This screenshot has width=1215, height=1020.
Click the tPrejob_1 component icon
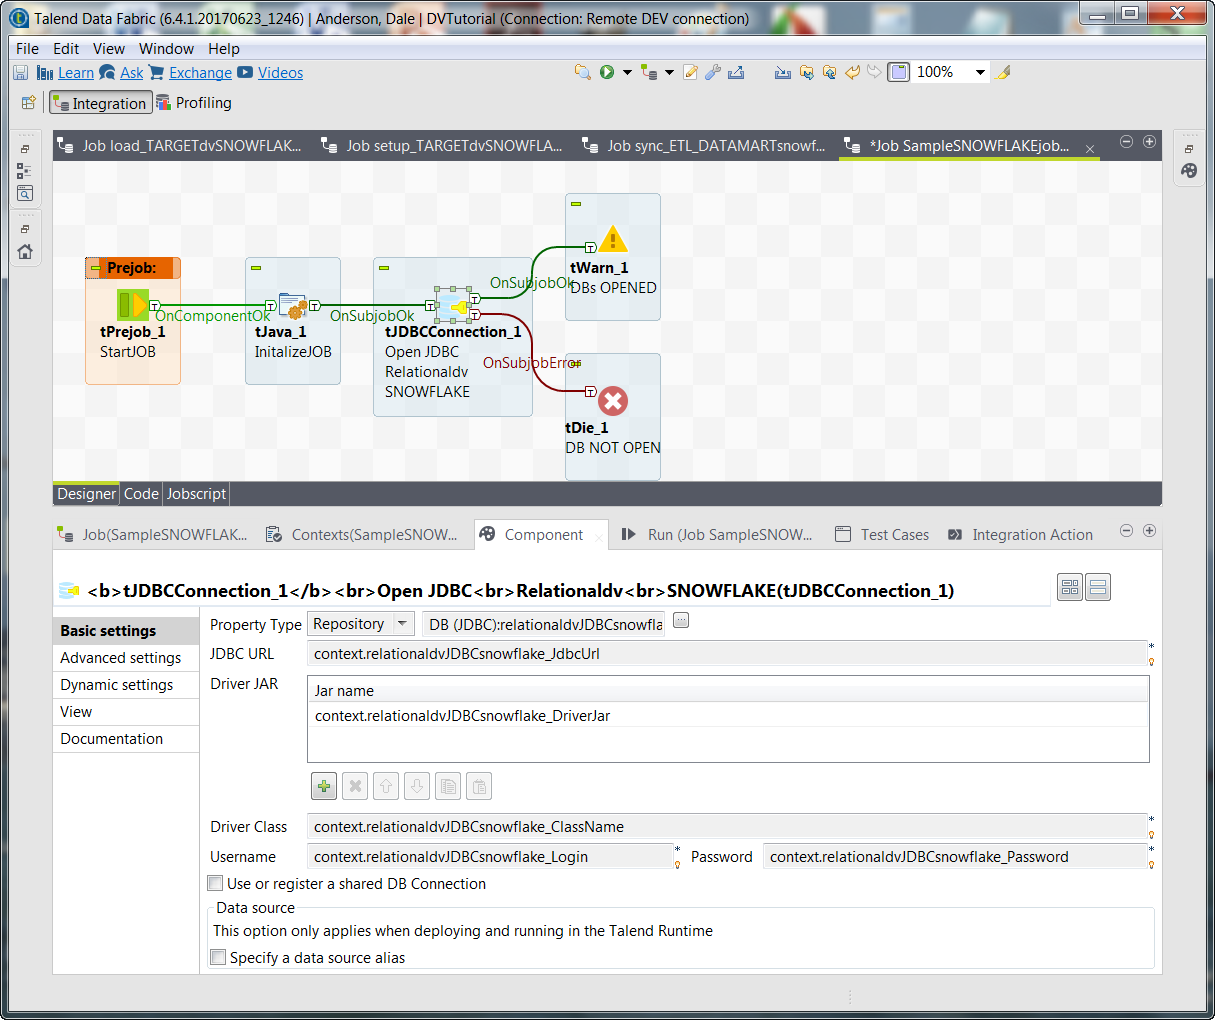(x=132, y=304)
